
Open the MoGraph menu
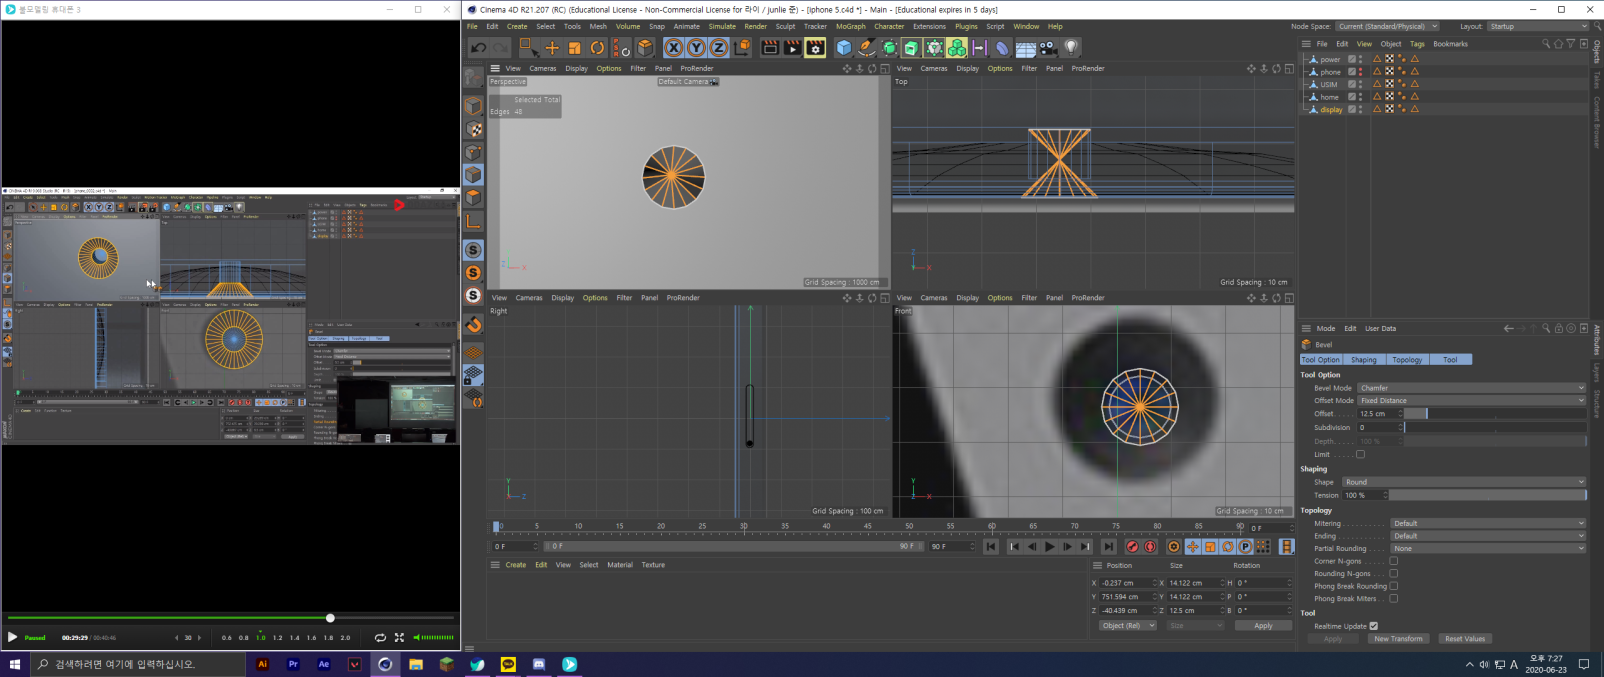point(850,27)
